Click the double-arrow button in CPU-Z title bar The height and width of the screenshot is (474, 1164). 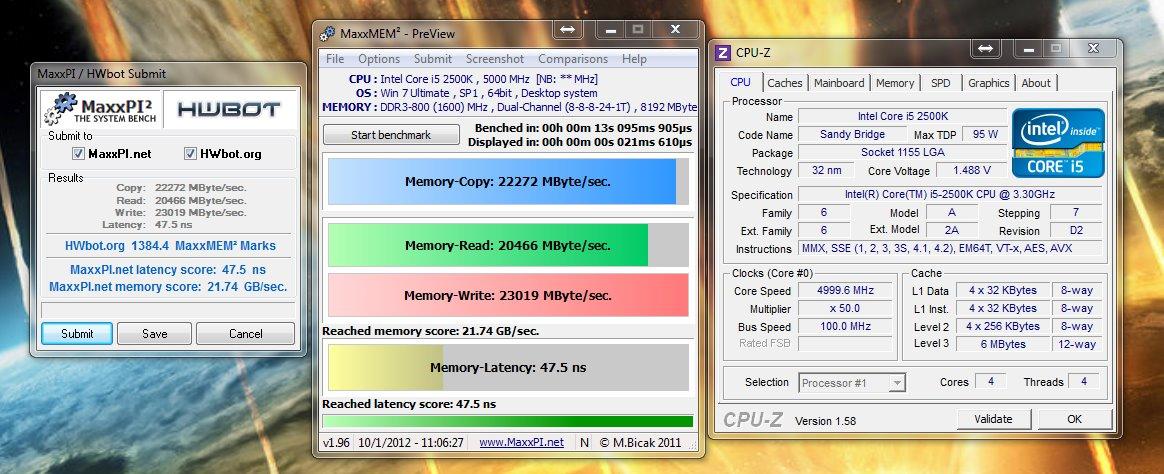(986, 48)
